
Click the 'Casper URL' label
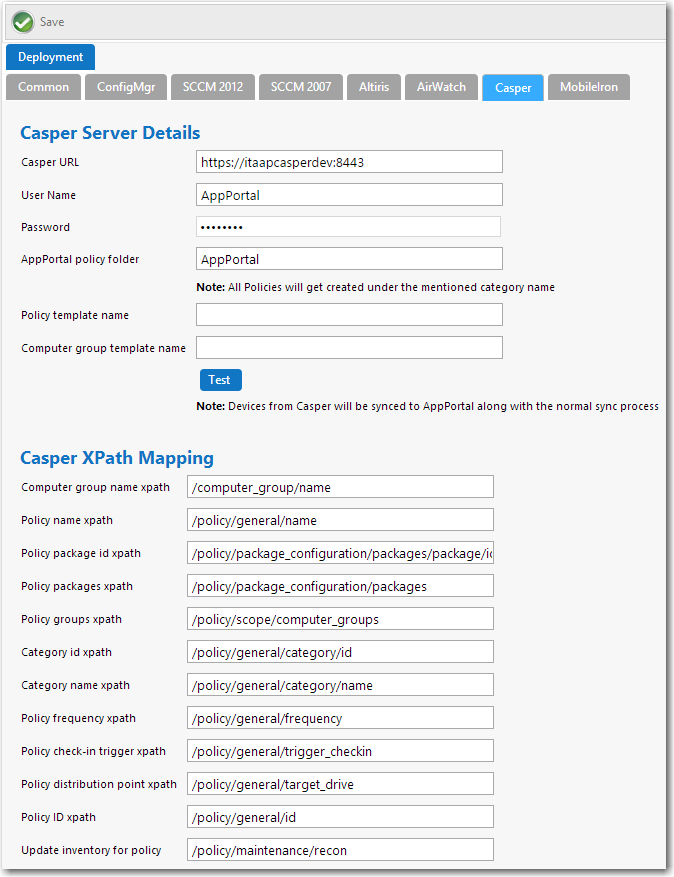50,162
